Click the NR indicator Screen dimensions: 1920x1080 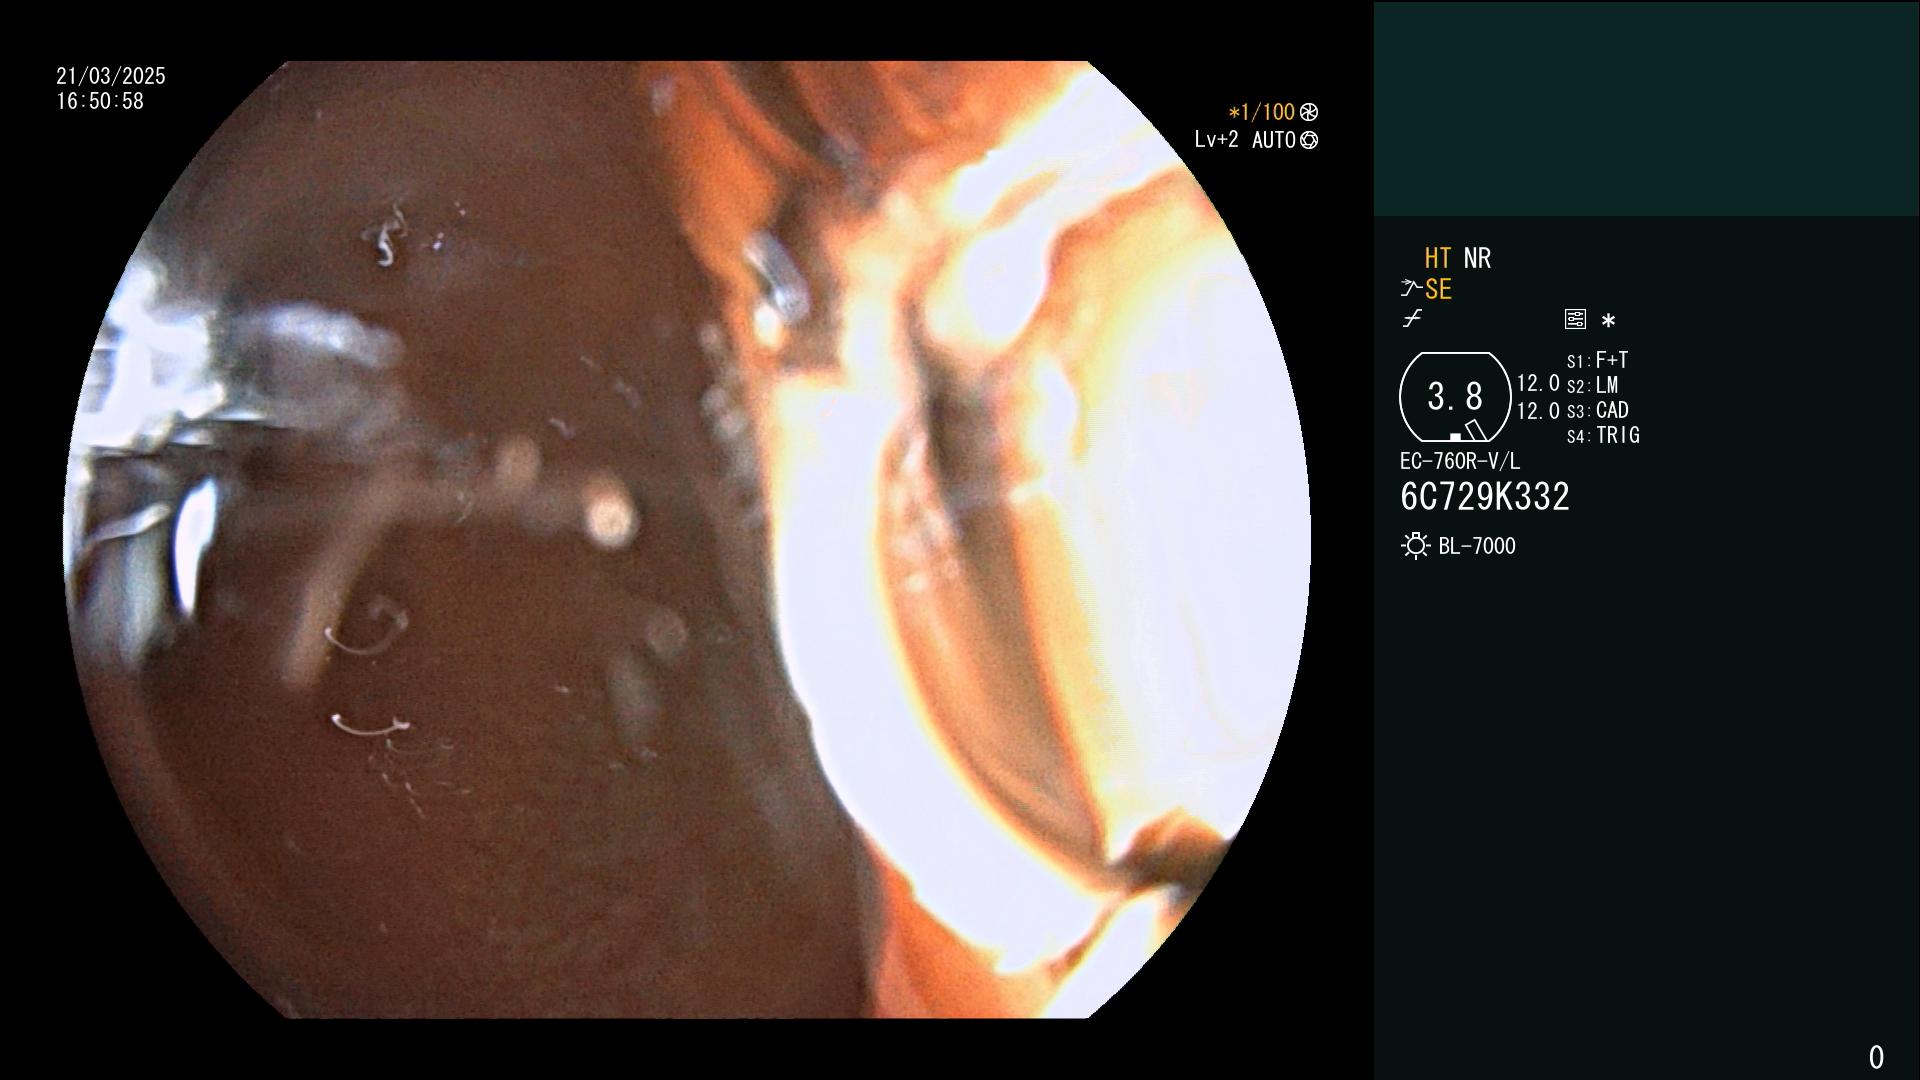point(1477,258)
